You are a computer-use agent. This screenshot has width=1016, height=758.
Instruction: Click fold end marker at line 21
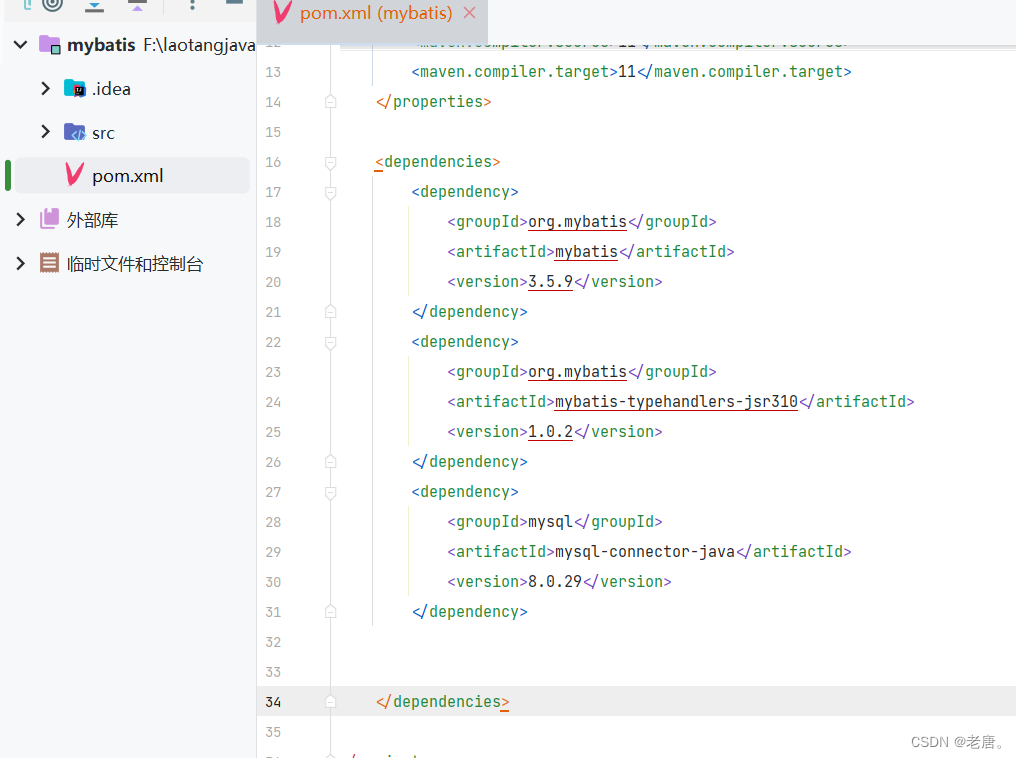tap(330, 312)
